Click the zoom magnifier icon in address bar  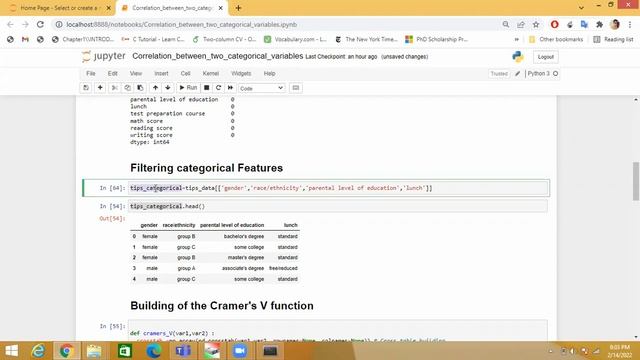[506, 24]
